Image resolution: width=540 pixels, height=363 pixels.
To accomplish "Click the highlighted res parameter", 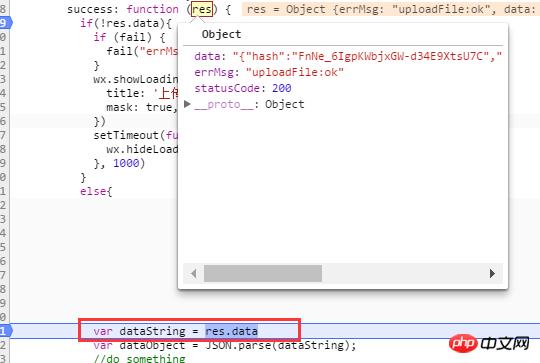I will pos(202,9).
